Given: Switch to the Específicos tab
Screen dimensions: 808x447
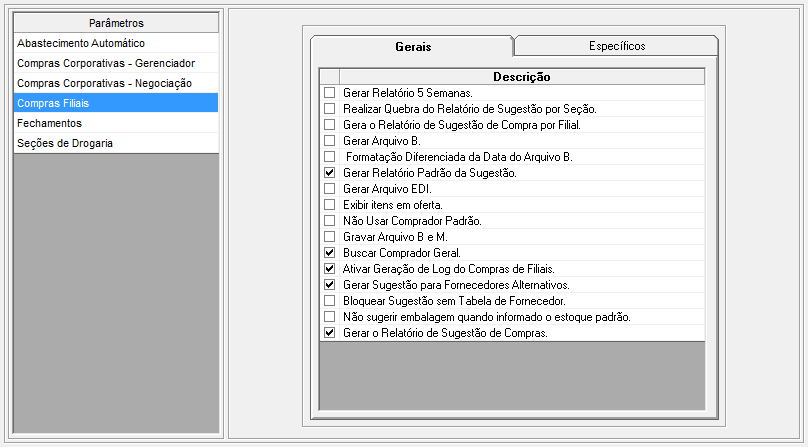Looking at the screenshot, I should 616,46.
